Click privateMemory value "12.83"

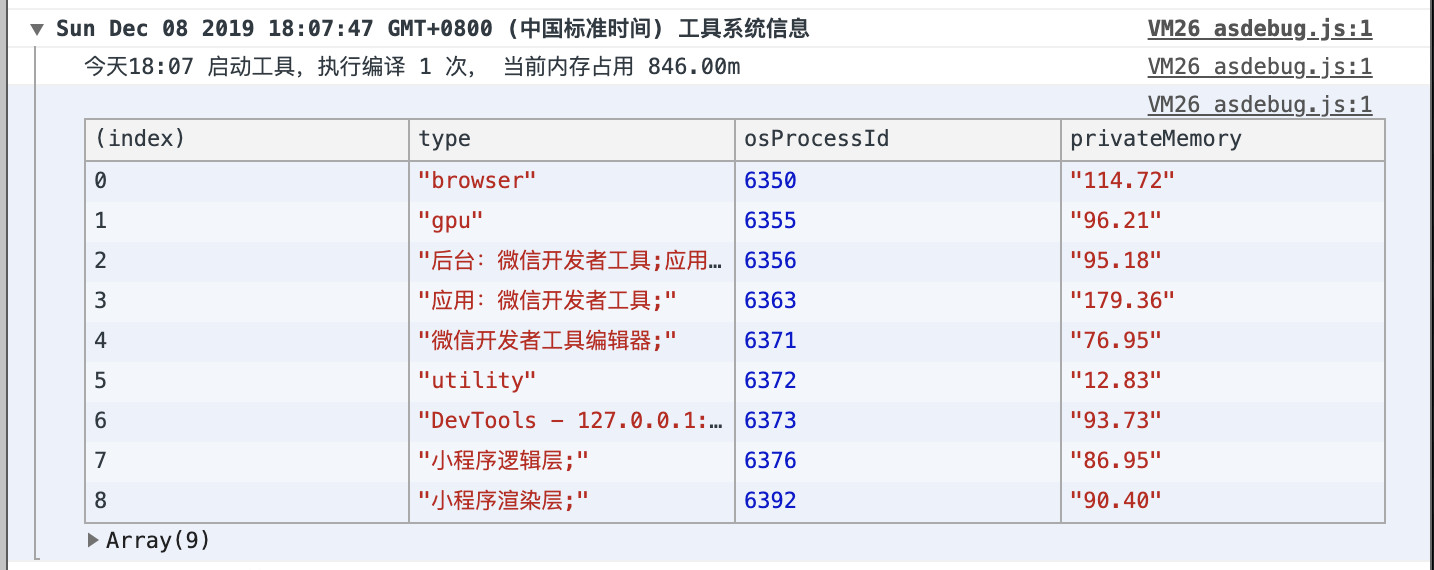[1116, 381]
